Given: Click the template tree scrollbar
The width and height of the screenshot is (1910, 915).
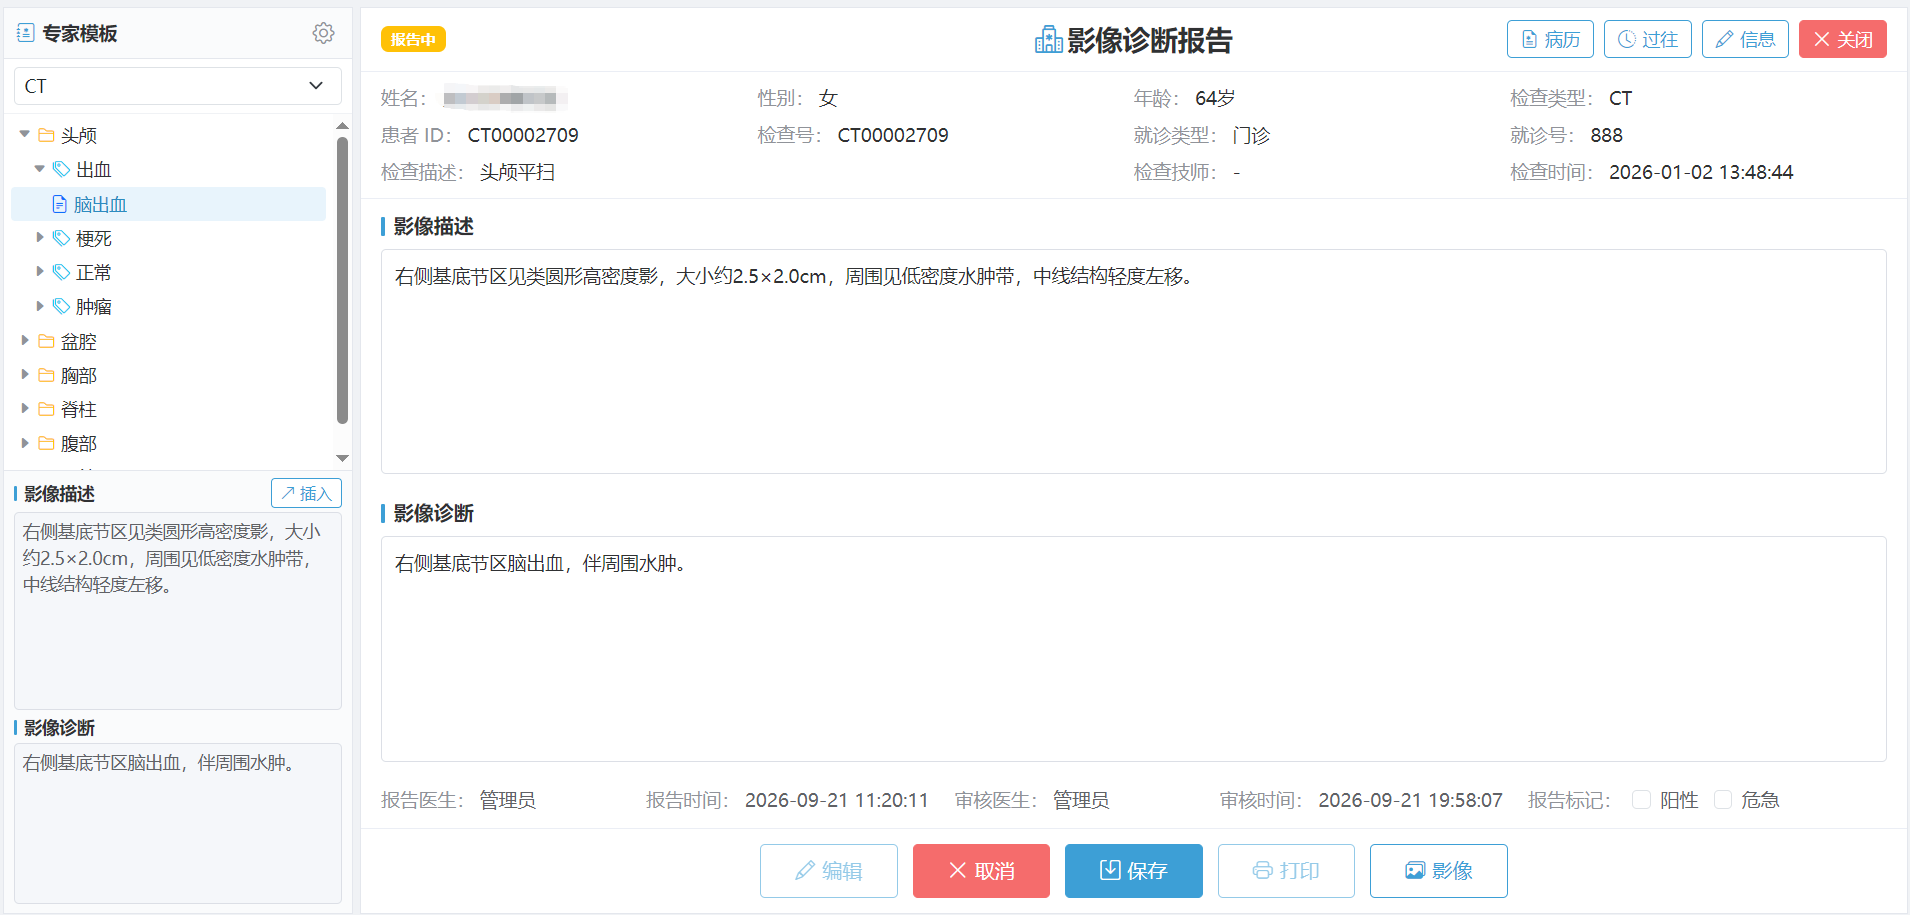Looking at the screenshot, I should (x=342, y=280).
